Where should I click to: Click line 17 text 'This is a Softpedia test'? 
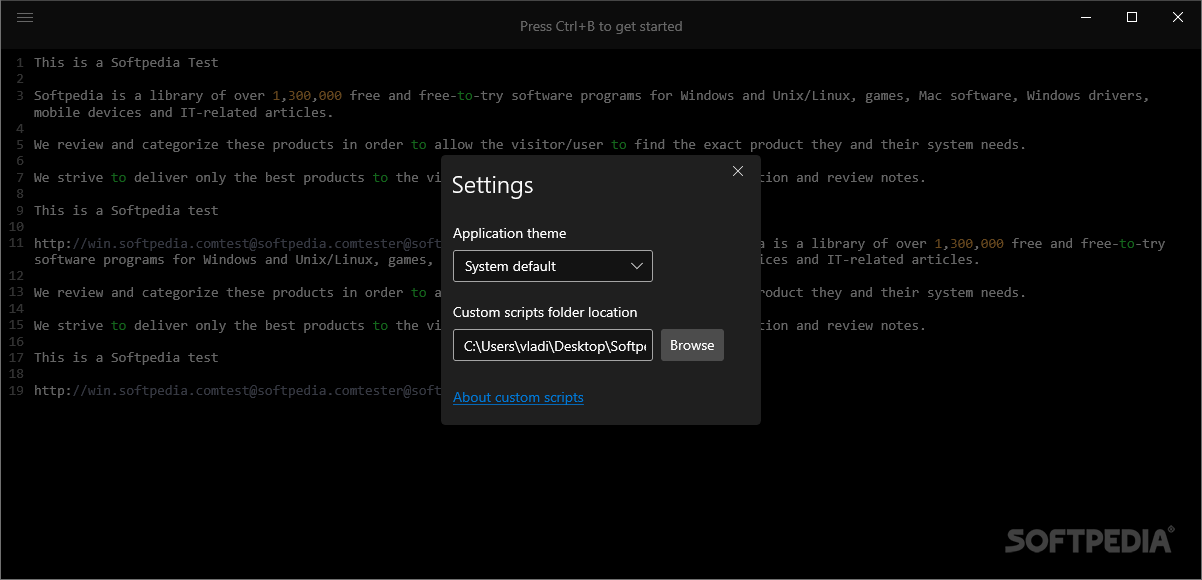pos(126,357)
